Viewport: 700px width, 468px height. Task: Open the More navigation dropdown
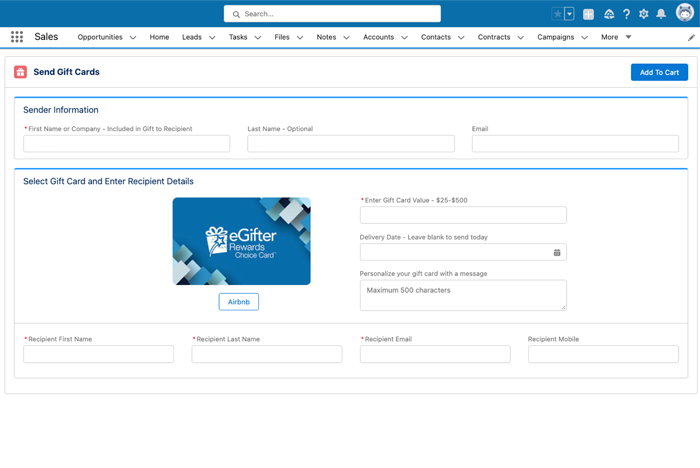[615, 37]
